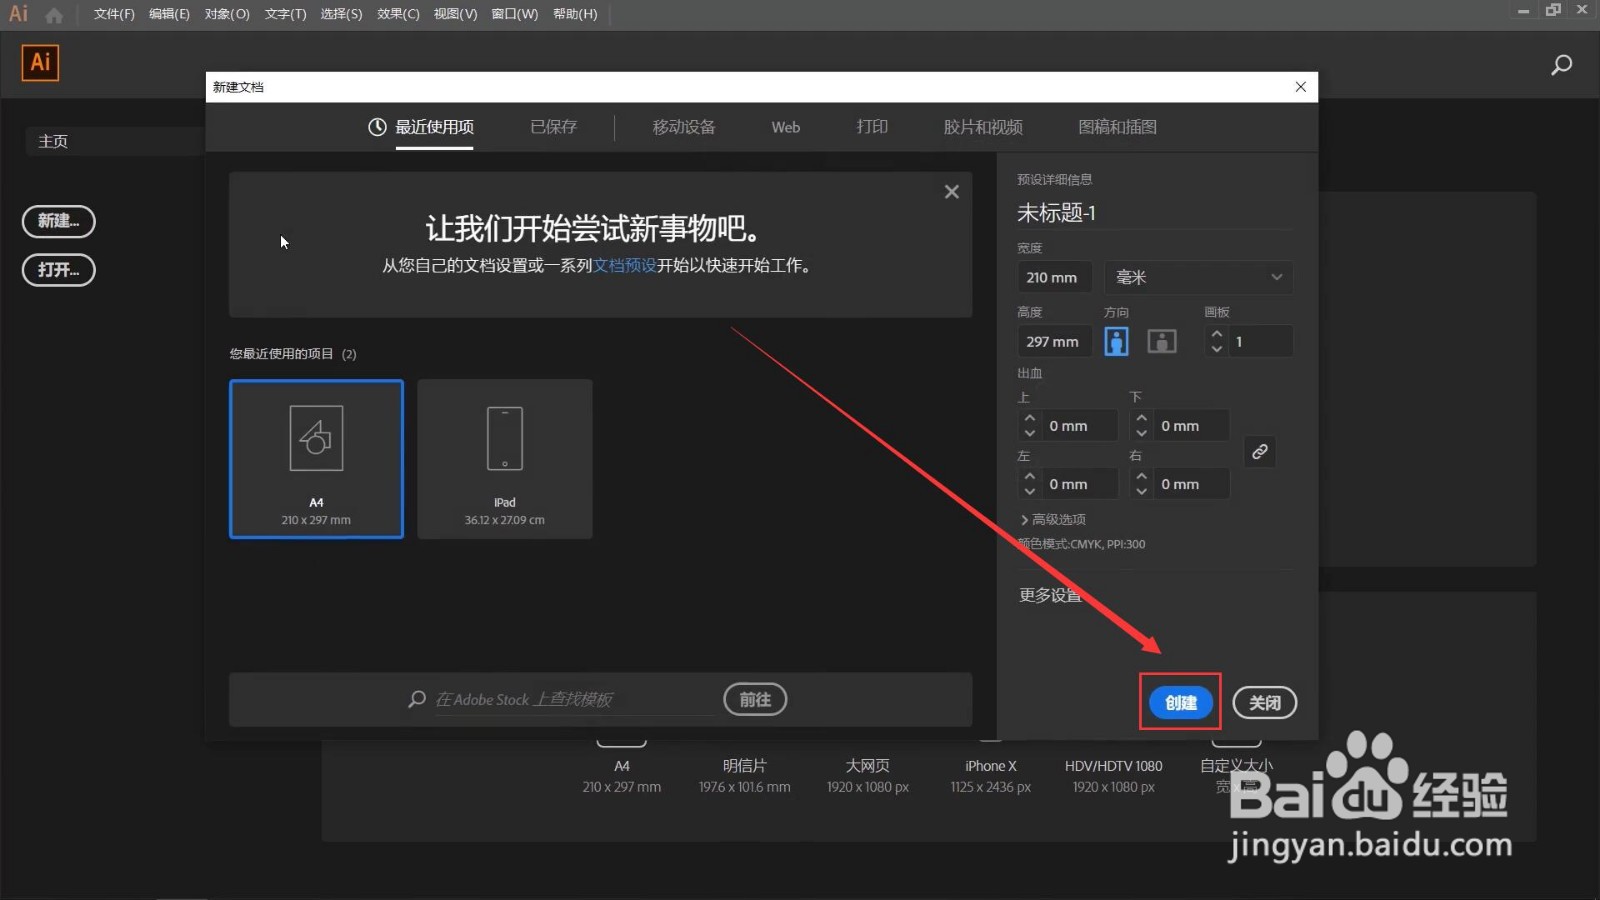This screenshot has height=900, width=1600.
Task: Click the Ai logo in the sidebar
Action: click(x=40, y=63)
